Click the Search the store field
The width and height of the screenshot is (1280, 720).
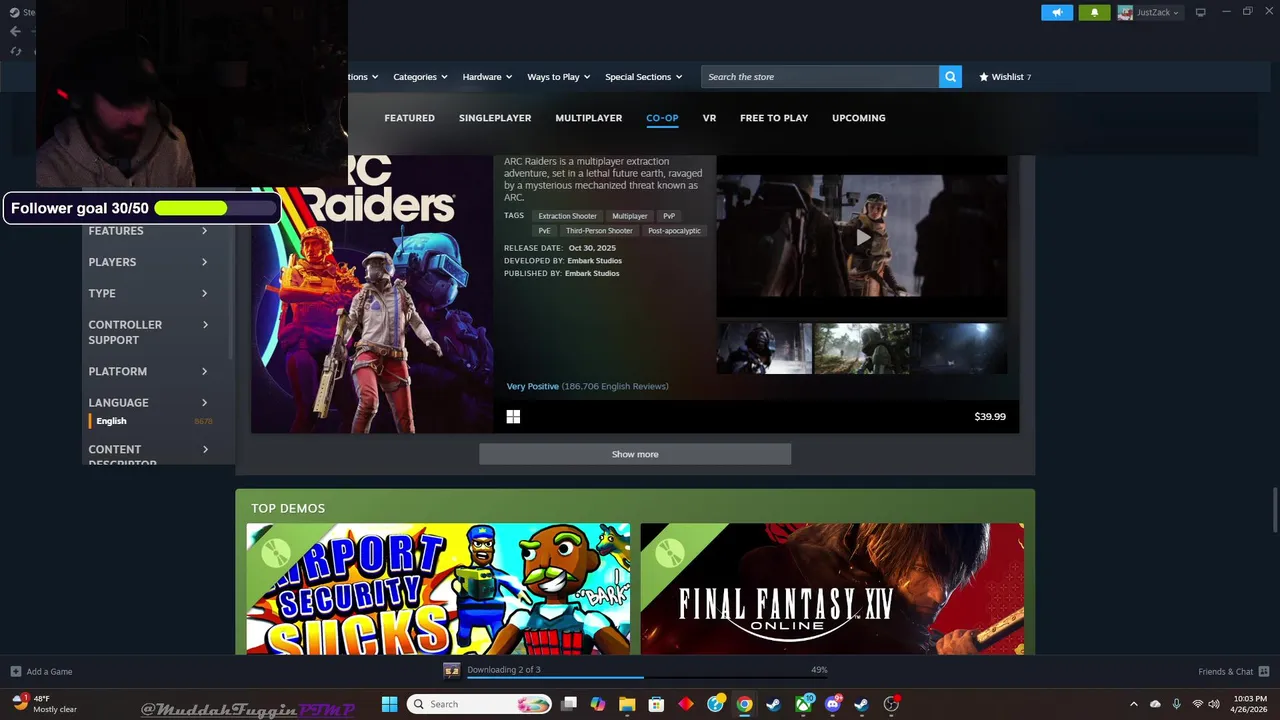coord(820,77)
